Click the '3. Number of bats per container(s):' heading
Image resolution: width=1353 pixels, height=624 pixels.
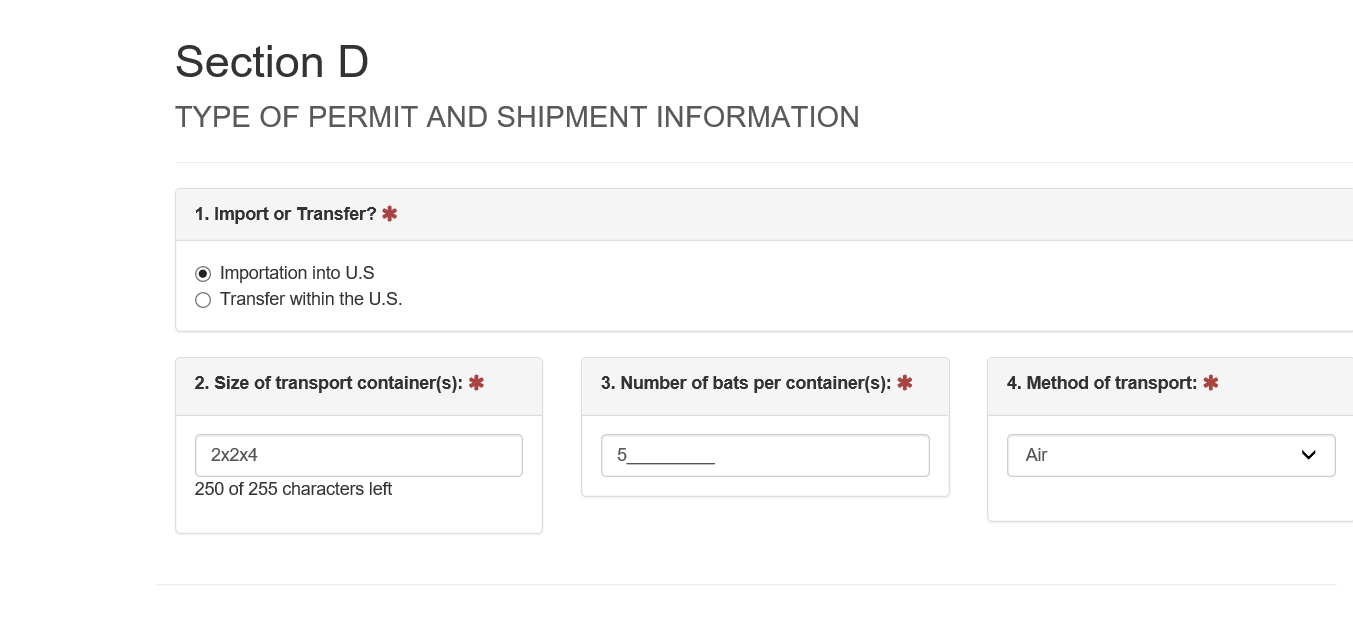pyautogui.click(x=745, y=383)
